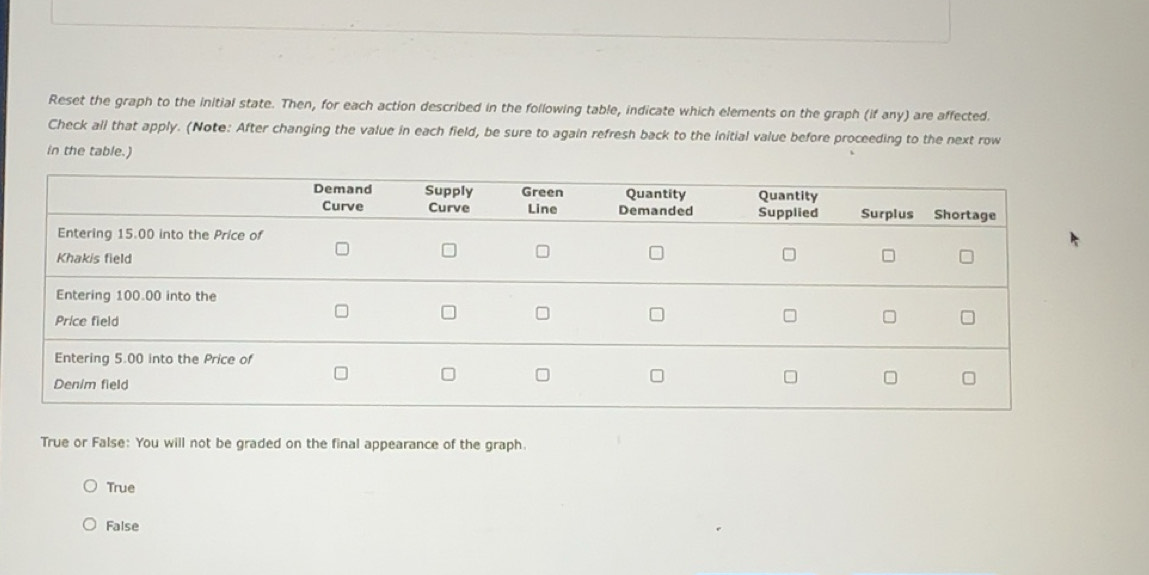The height and width of the screenshot is (575, 1149).
Task: Check Supply Curve for Price of Khakis row
Action: 449,249
